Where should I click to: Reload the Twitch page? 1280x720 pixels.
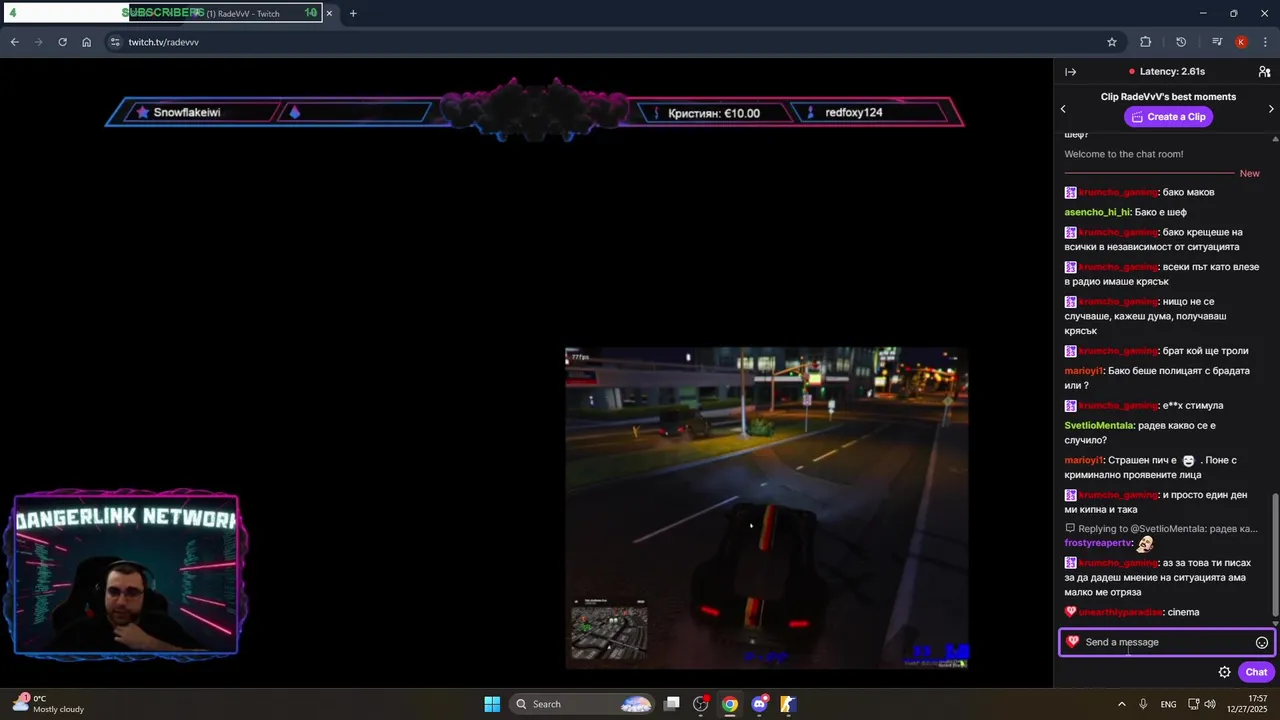pyautogui.click(x=62, y=42)
